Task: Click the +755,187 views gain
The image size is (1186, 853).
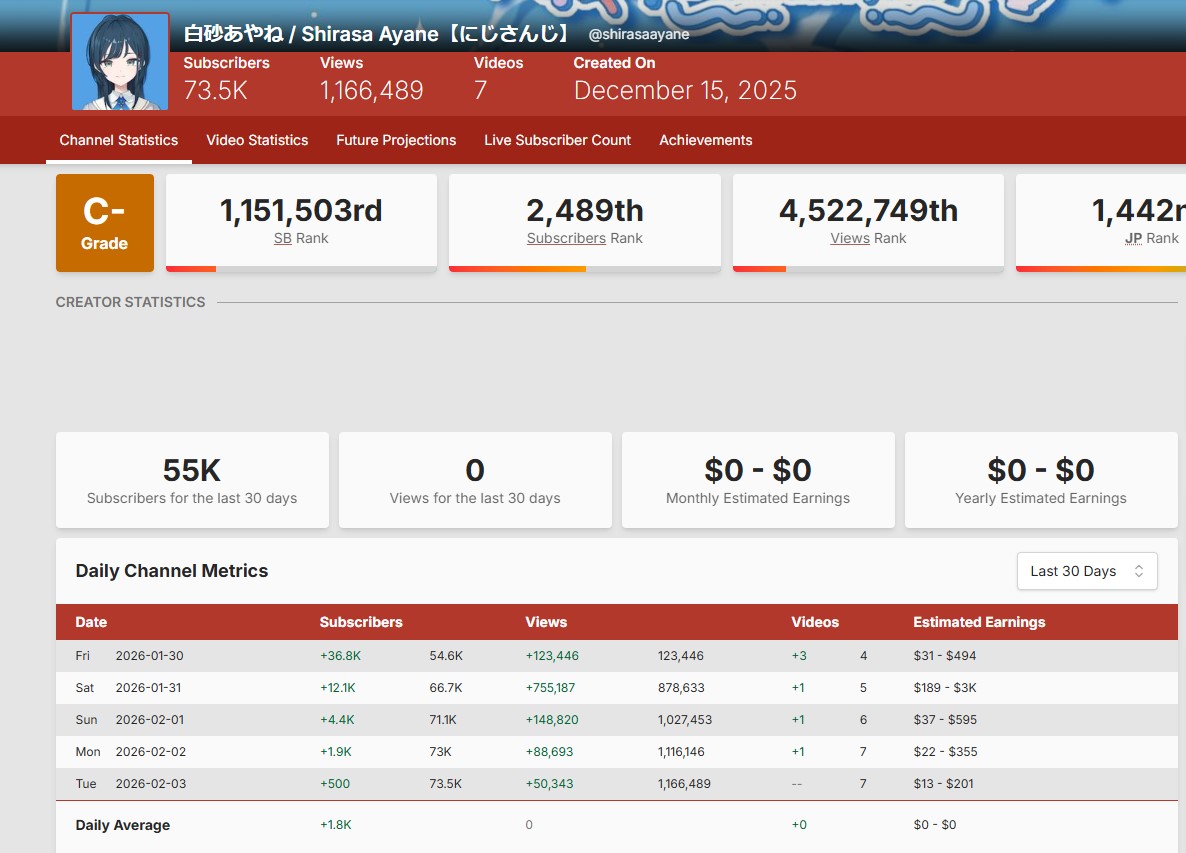Action: [550, 687]
